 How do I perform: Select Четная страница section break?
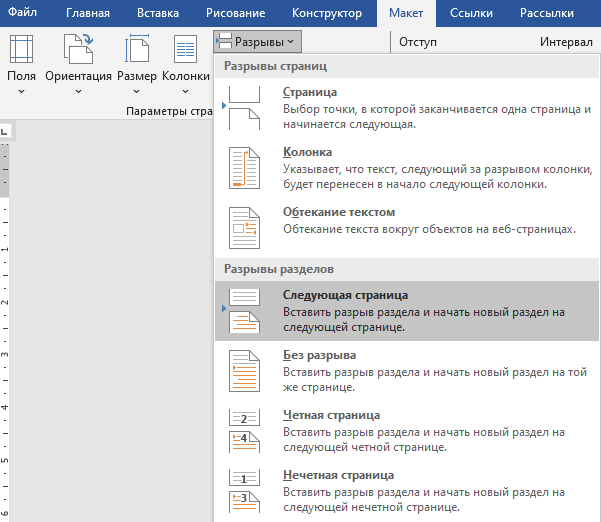click(407, 431)
